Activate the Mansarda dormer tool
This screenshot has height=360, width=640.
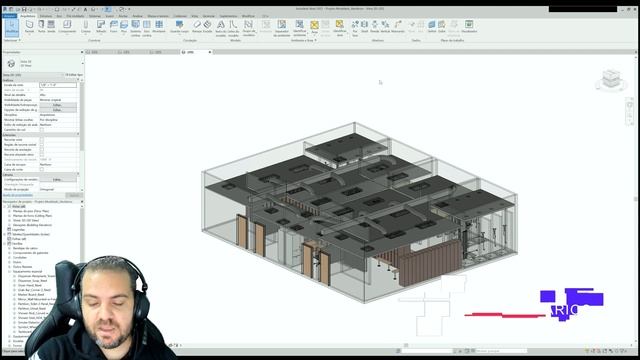coord(398,27)
